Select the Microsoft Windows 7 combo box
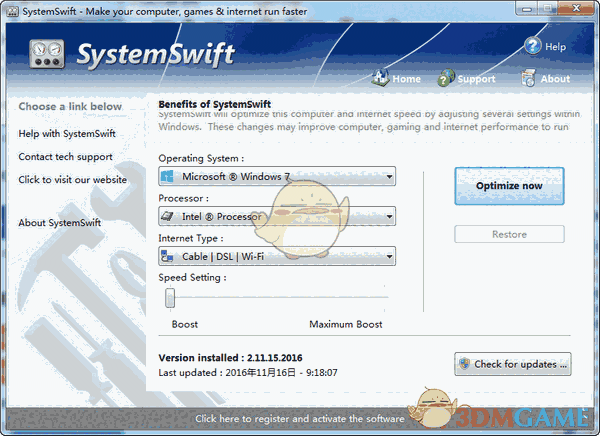The width and height of the screenshot is (600, 436). tap(277, 176)
